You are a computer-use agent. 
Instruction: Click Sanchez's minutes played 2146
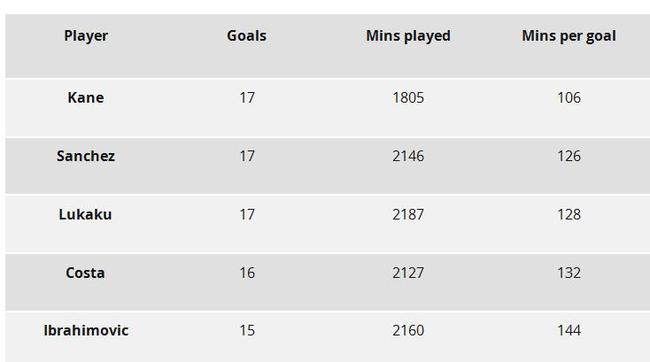pos(408,156)
